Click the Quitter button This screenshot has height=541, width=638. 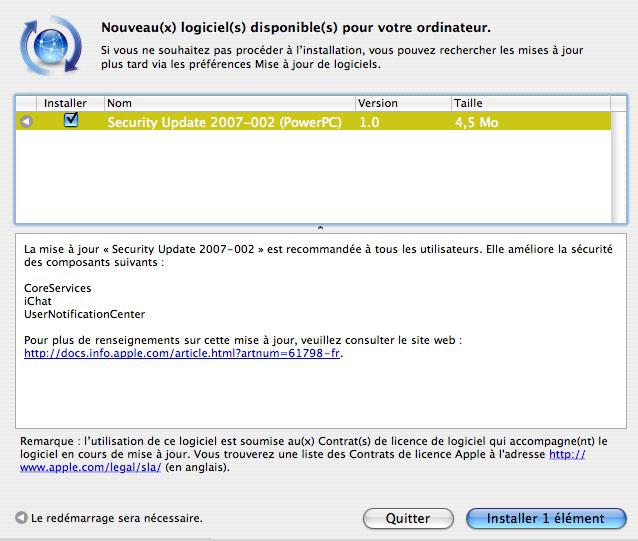[x=408, y=518]
